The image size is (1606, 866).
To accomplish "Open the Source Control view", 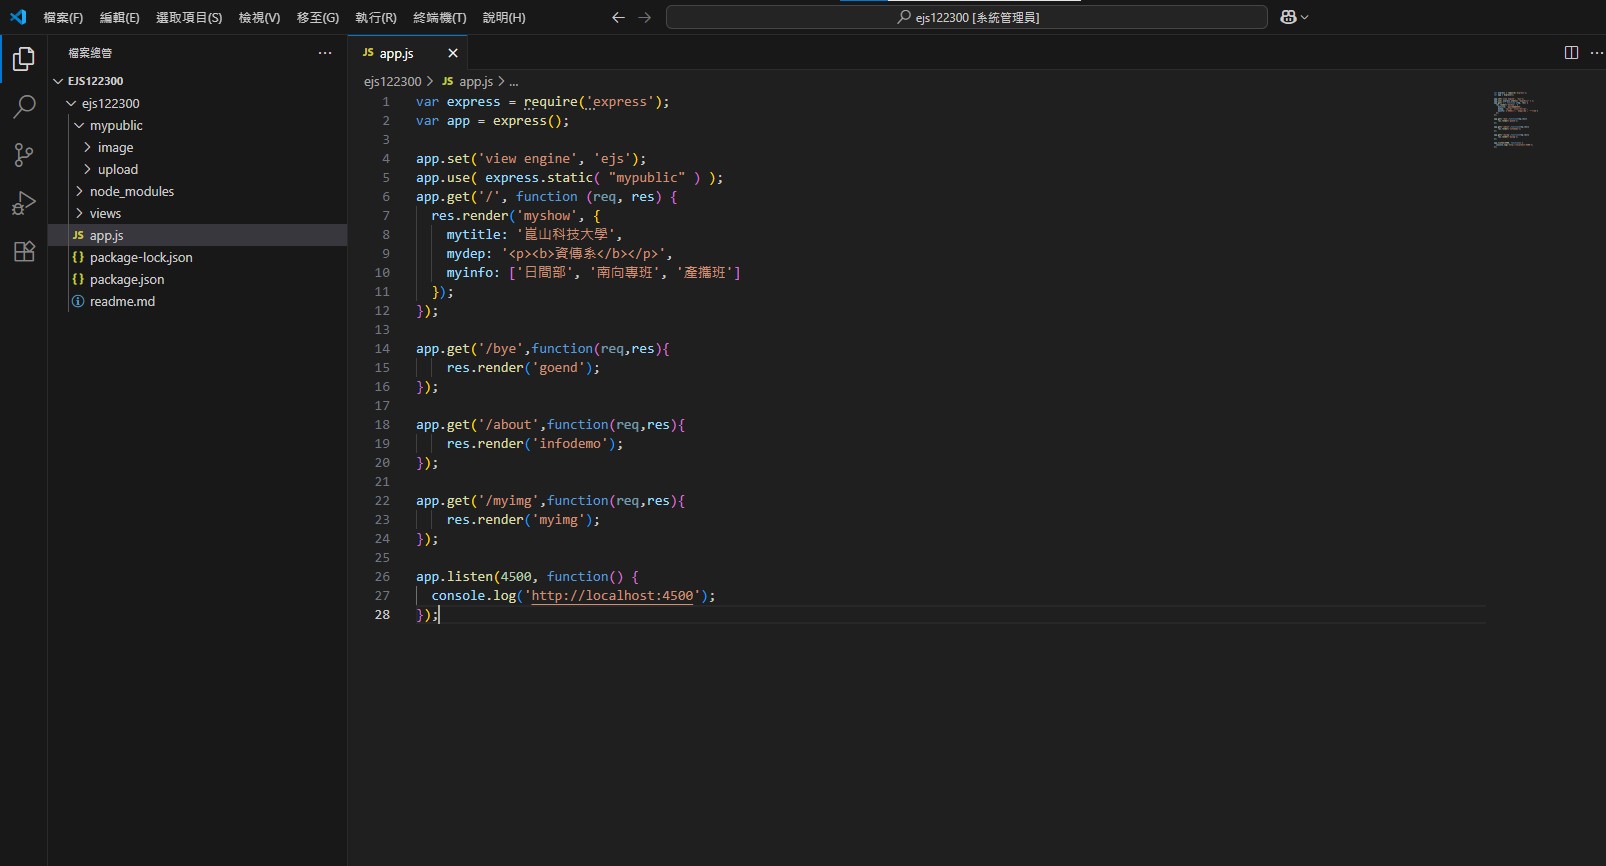I will [24, 155].
